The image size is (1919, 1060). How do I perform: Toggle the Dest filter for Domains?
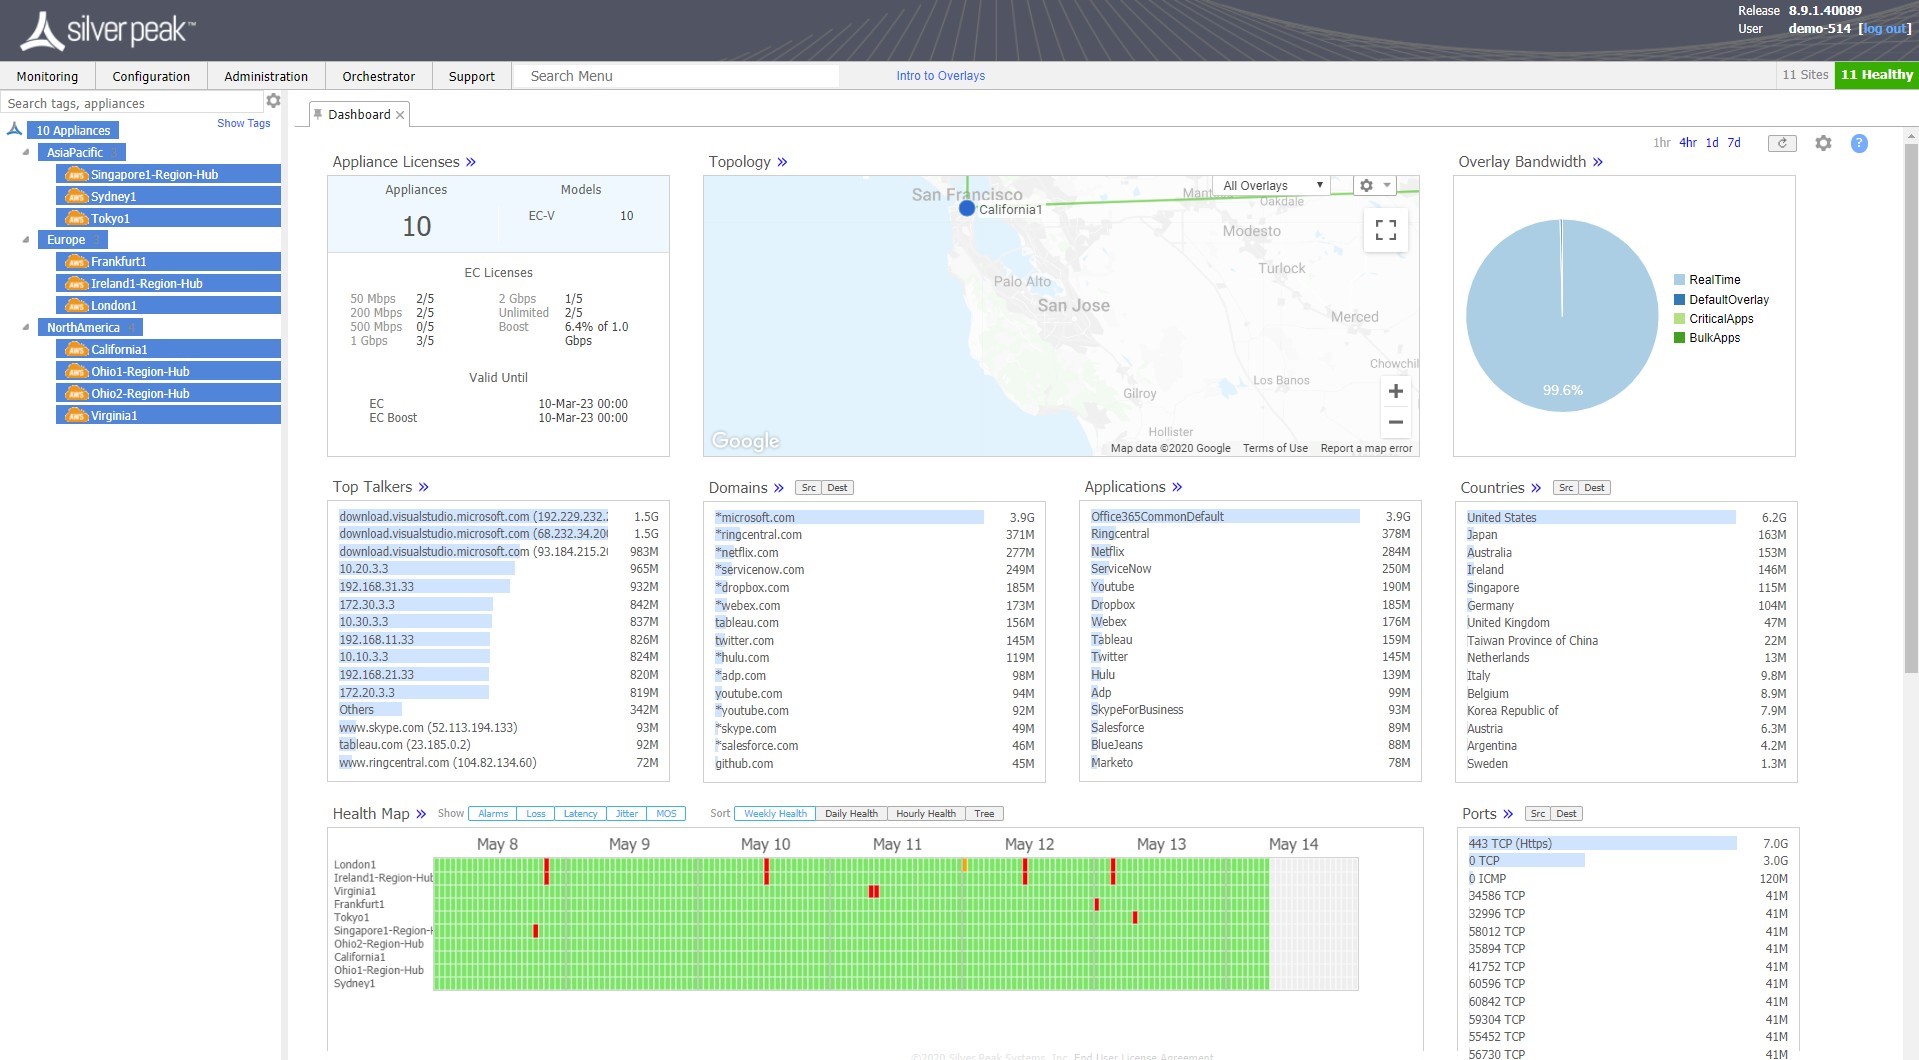838,488
